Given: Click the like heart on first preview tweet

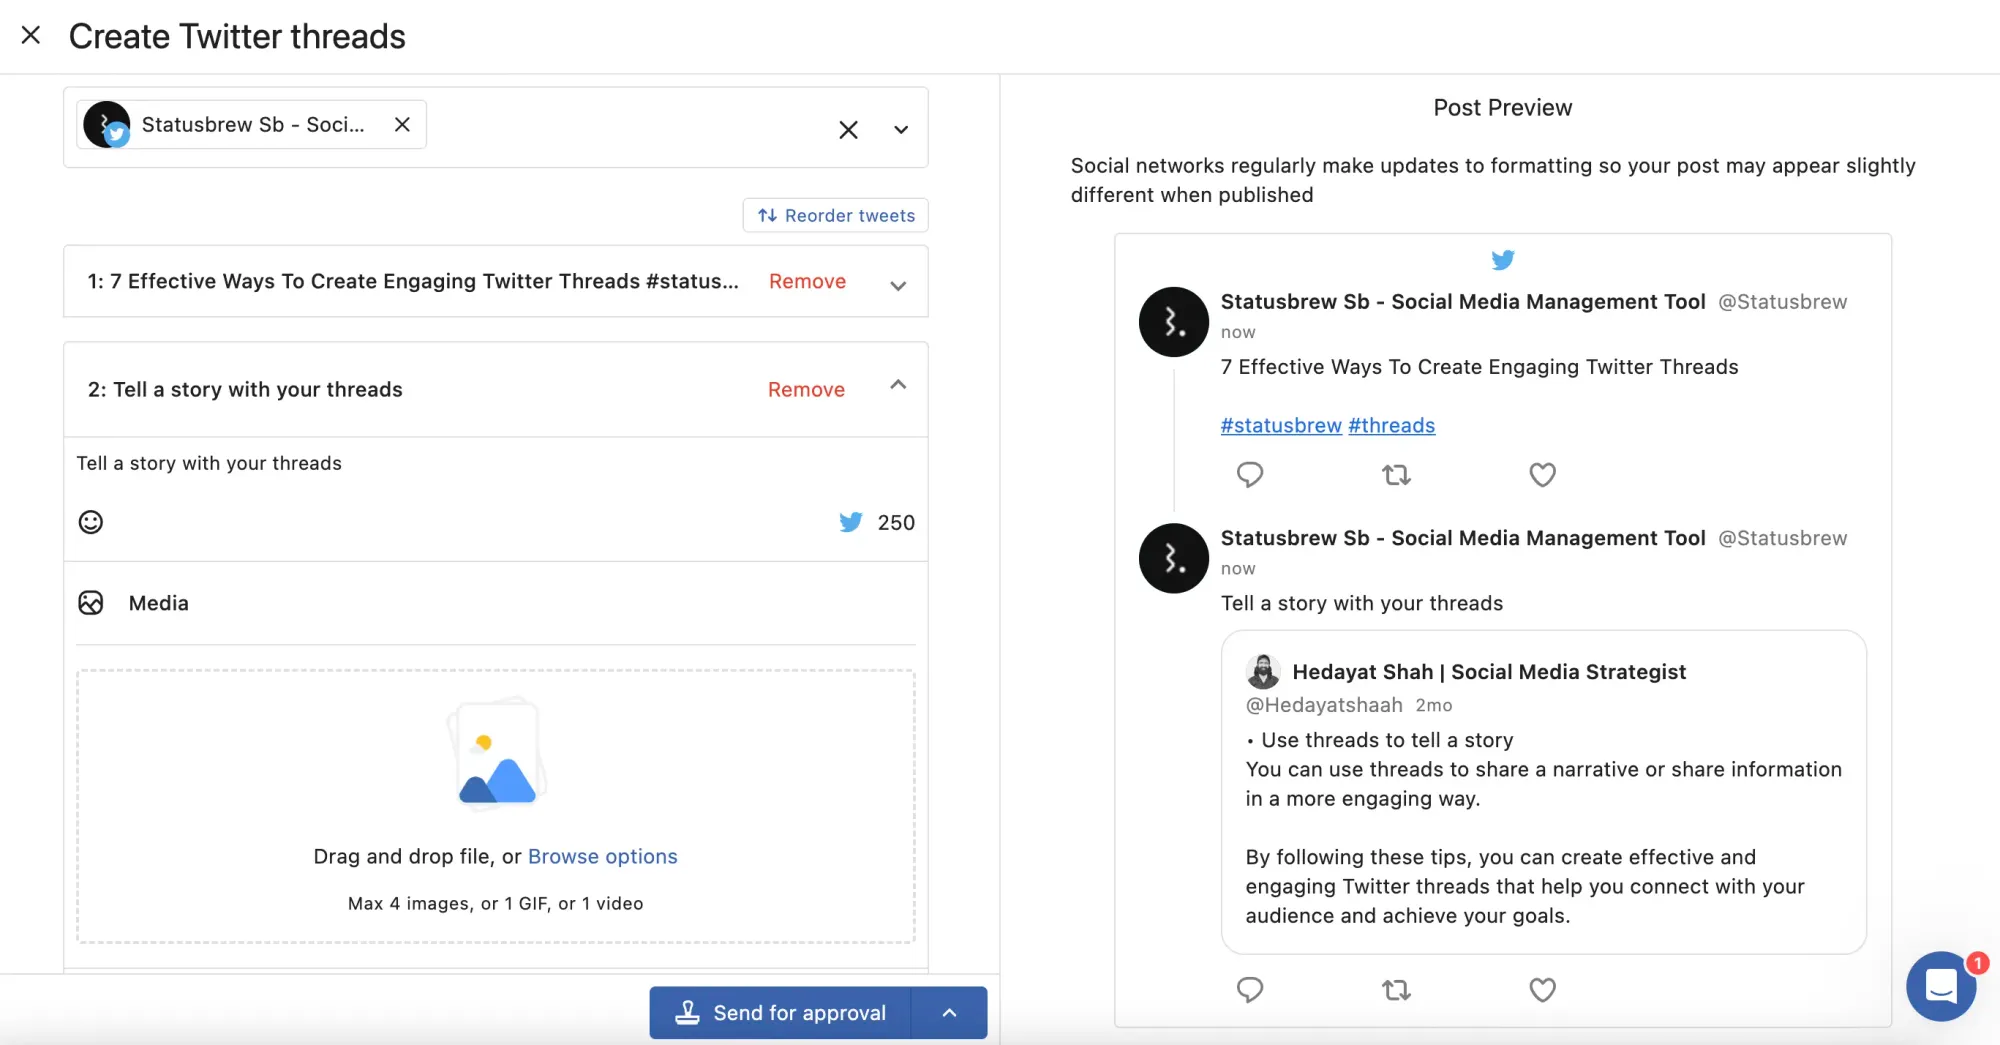Looking at the screenshot, I should tap(1542, 475).
